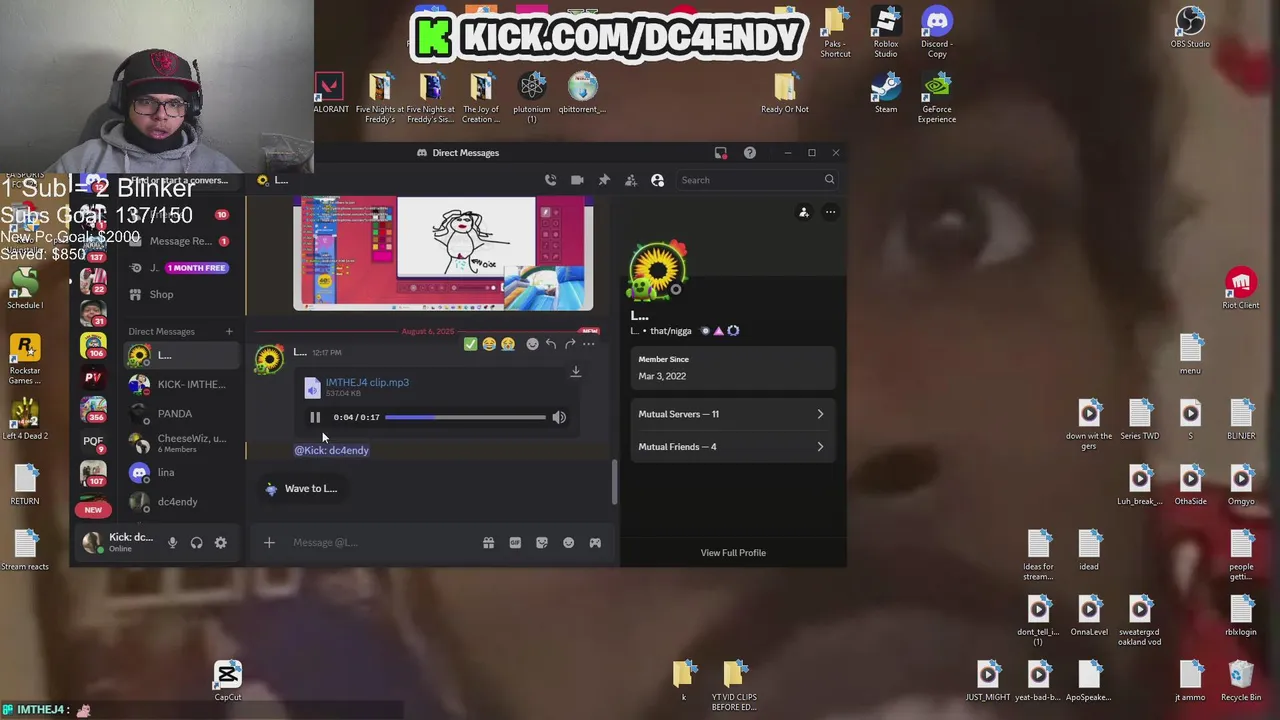Expand Mutual Friends — 4

732,447
